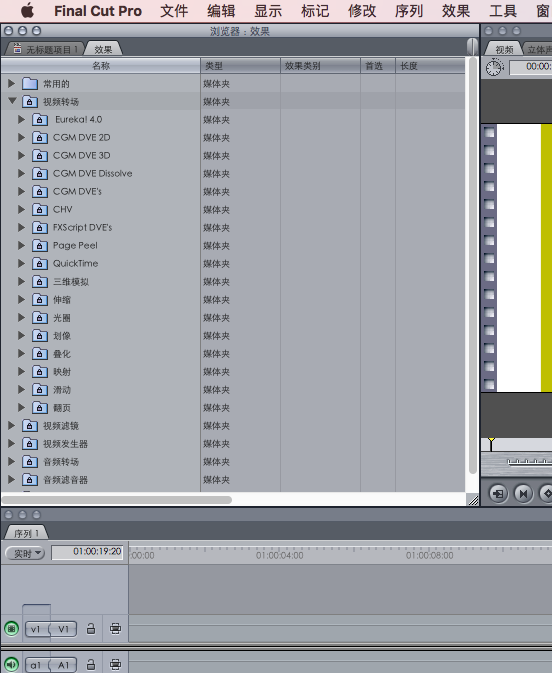Click the 伸缩 folder icon
This screenshot has height=673, width=552.
pos(40,300)
